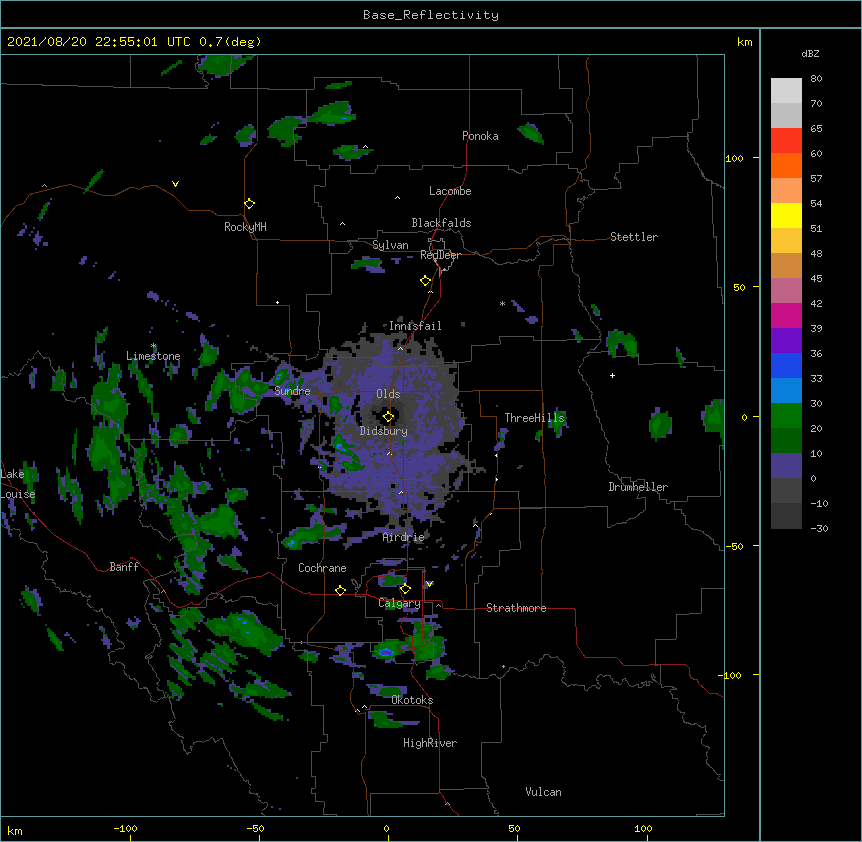Click the 45 value on the dBZ legend
Image resolution: width=862 pixels, height=842 pixels.
click(x=816, y=279)
